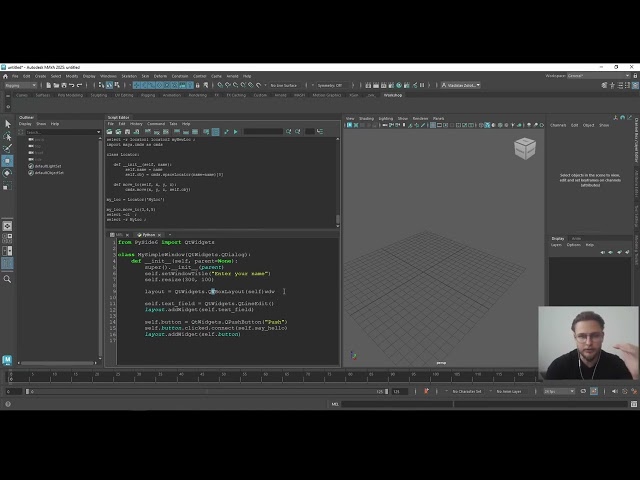640x480 pixels.
Task: Open the 24 fps frame rate dropdown
Action: point(559,391)
